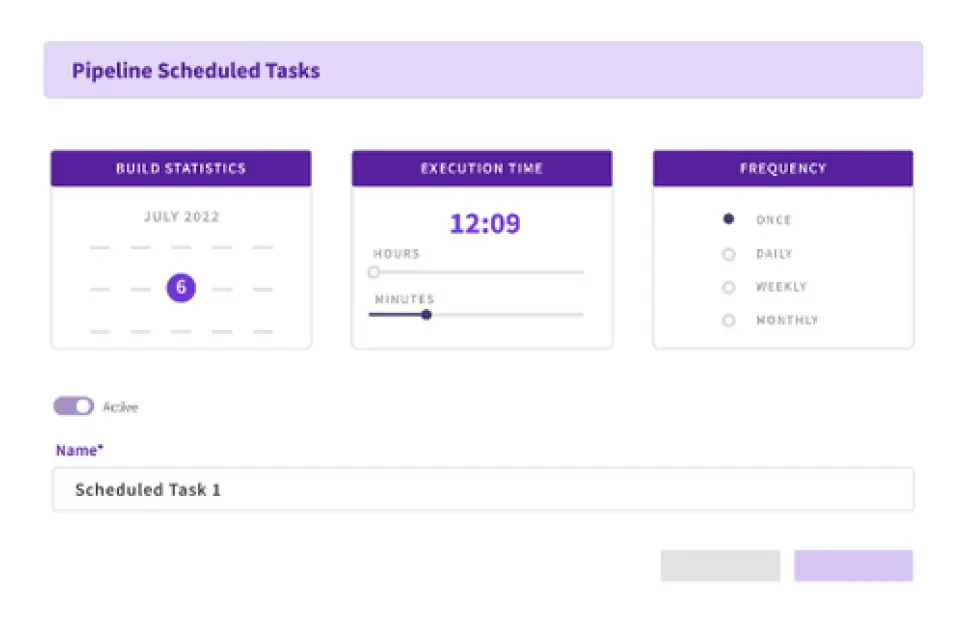The width and height of the screenshot is (965, 633).
Task: Click the Execution Time panel header
Action: click(x=482, y=168)
